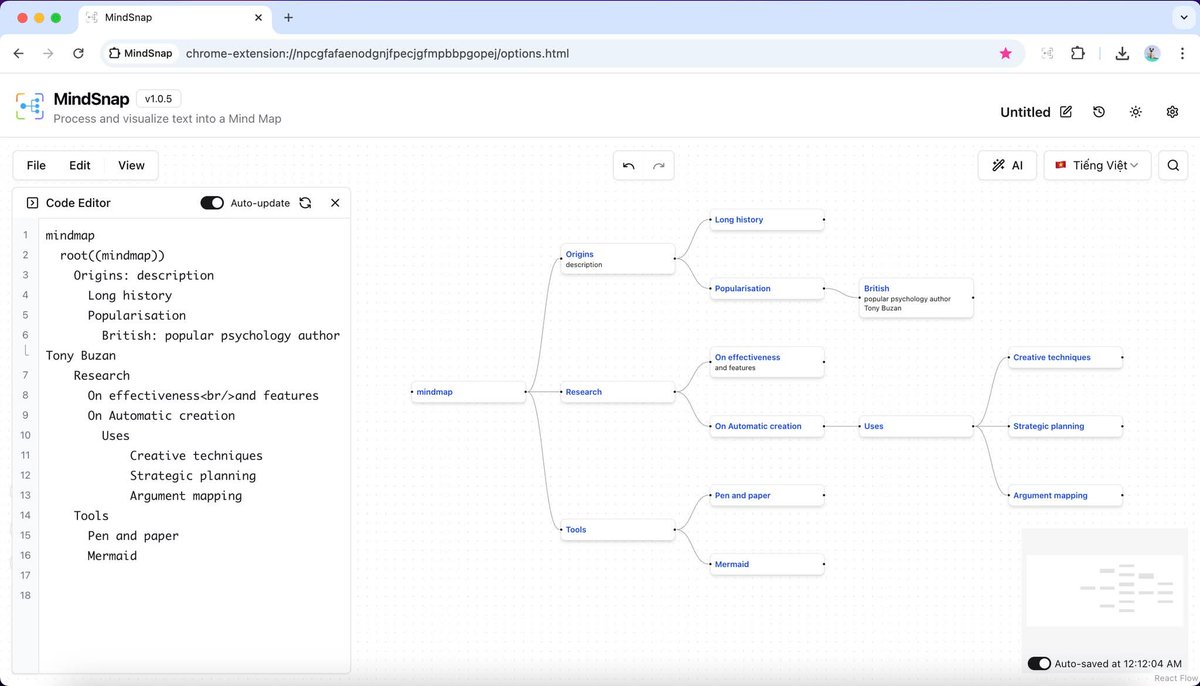The width and height of the screenshot is (1200, 686).
Task: Click the redo arrow
Action: coord(658,166)
